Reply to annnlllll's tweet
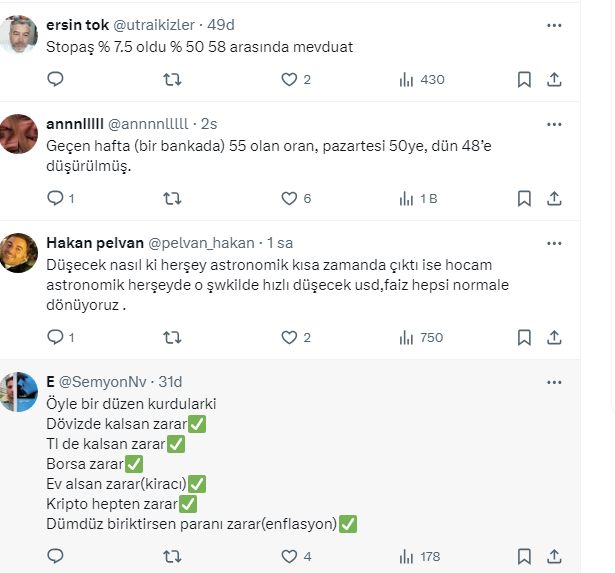This screenshot has width=615, height=573. coord(56,198)
